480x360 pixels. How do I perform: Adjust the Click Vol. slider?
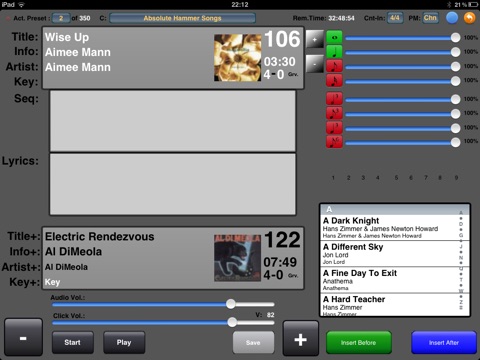point(163,322)
